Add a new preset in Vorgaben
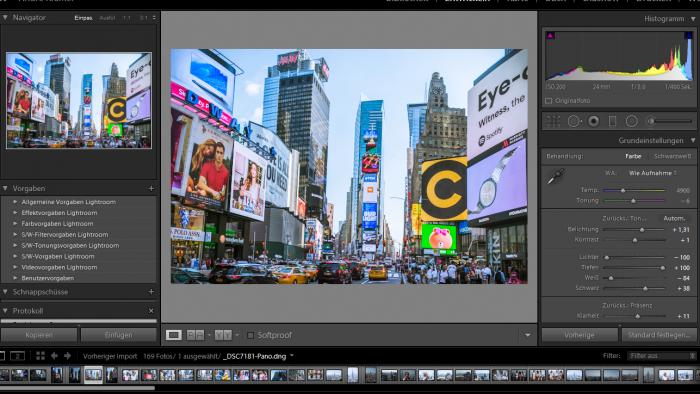 click(151, 188)
